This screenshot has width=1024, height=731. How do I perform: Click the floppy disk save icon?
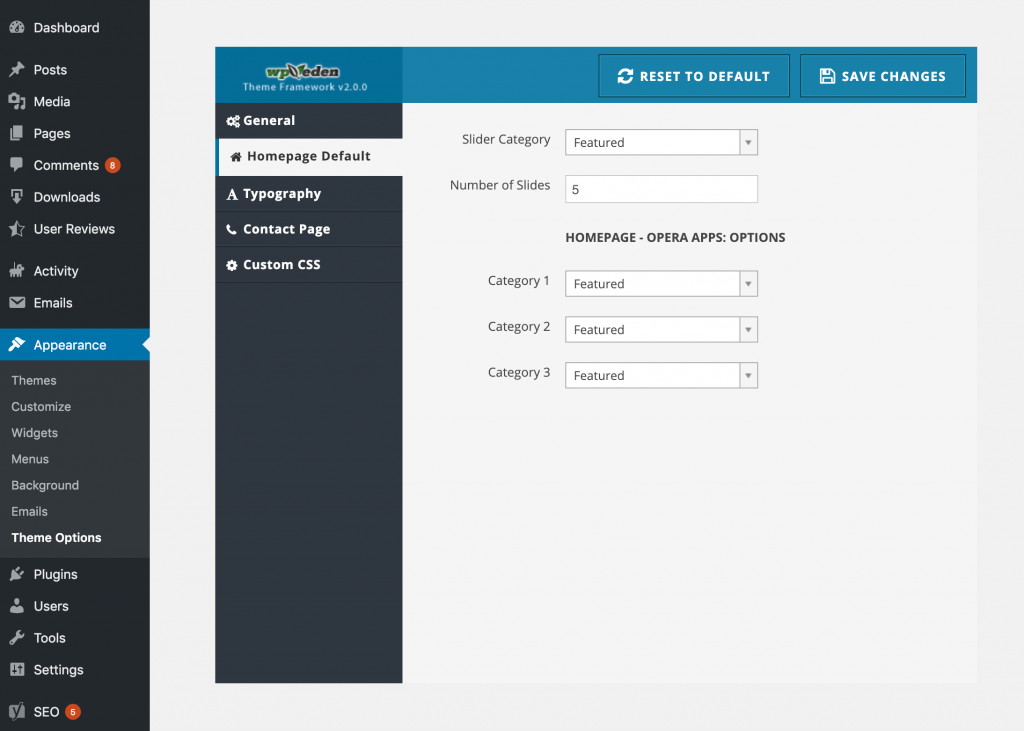tap(827, 76)
